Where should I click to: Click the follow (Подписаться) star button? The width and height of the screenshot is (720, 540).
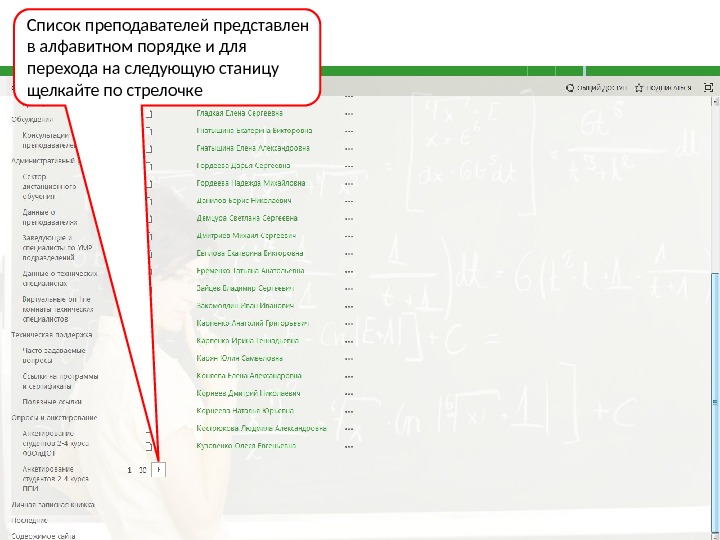click(663, 87)
